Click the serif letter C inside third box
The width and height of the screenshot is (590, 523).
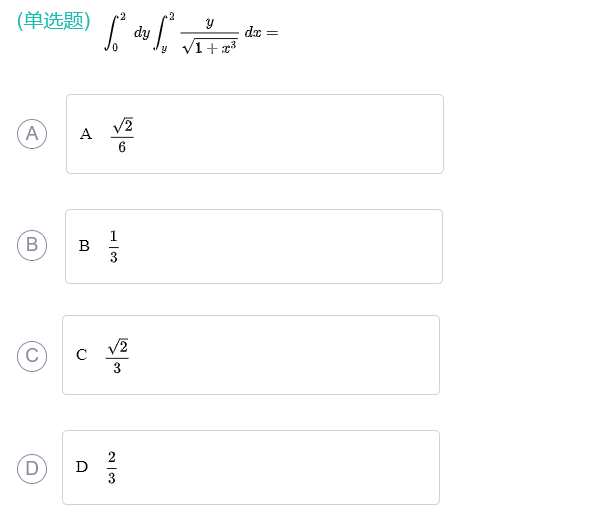coord(82,355)
